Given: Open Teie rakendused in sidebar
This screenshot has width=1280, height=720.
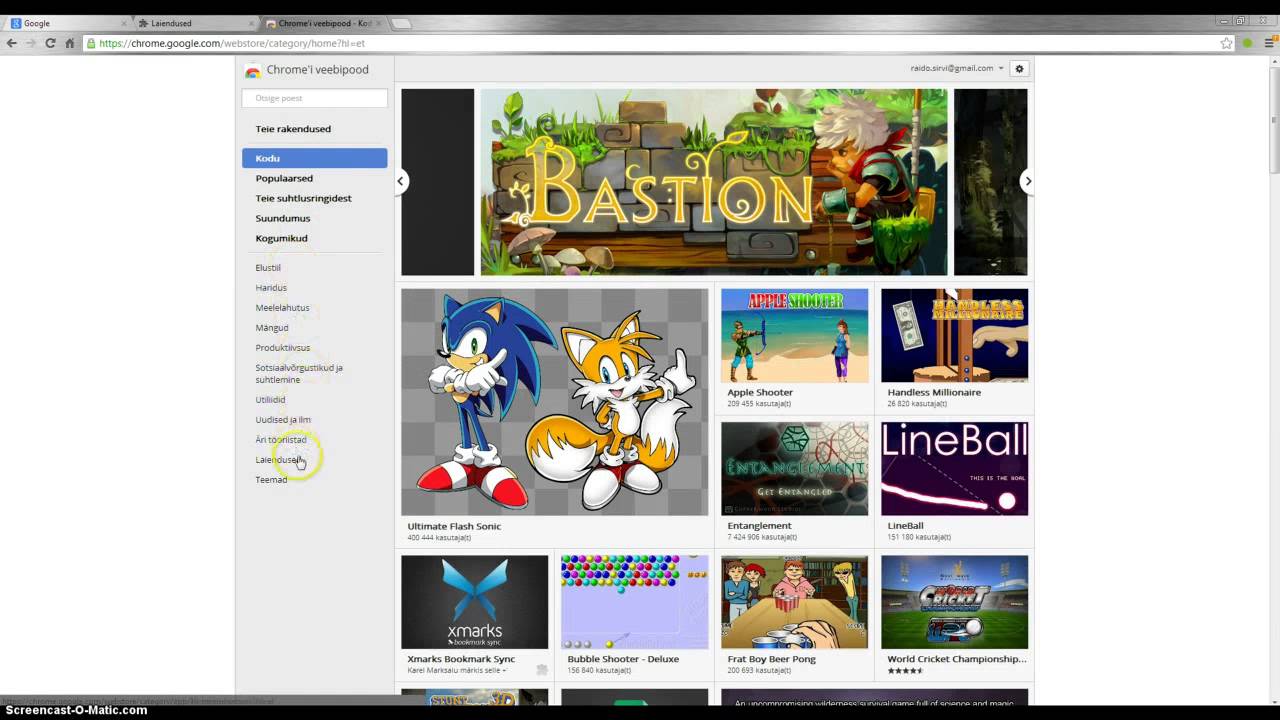Looking at the screenshot, I should [293, 129].
